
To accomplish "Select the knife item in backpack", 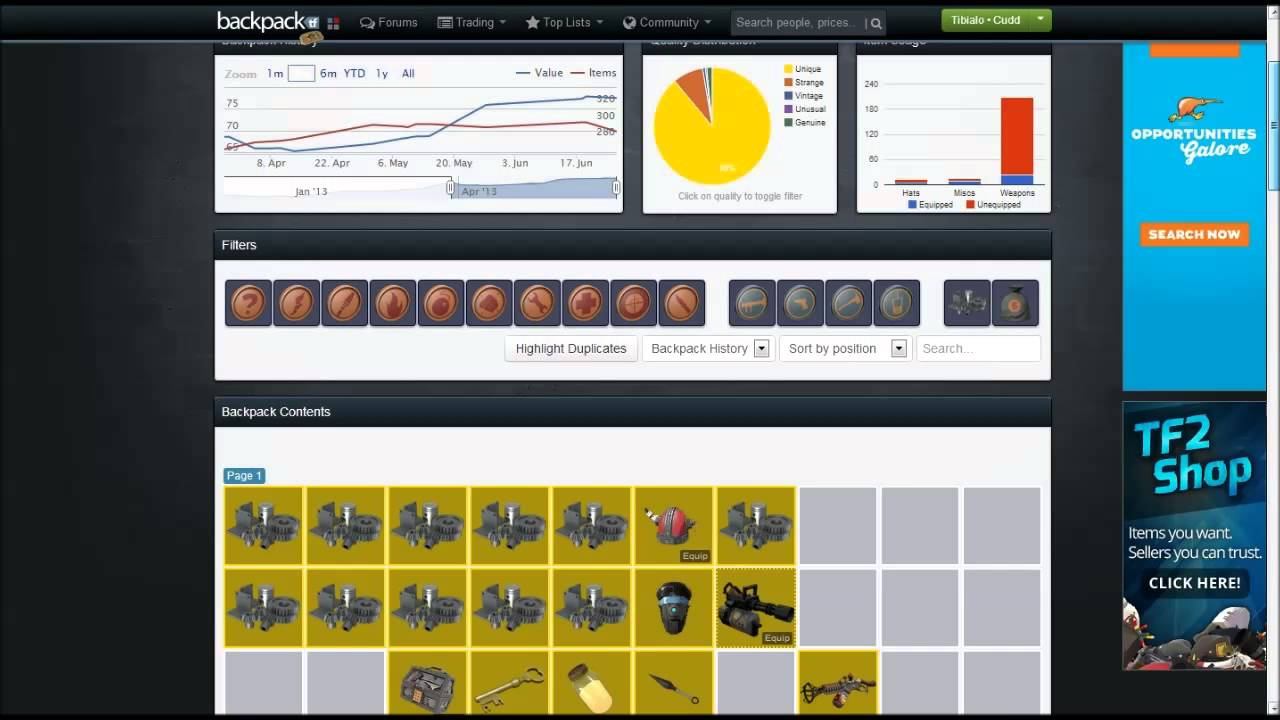I will [674, 685].
